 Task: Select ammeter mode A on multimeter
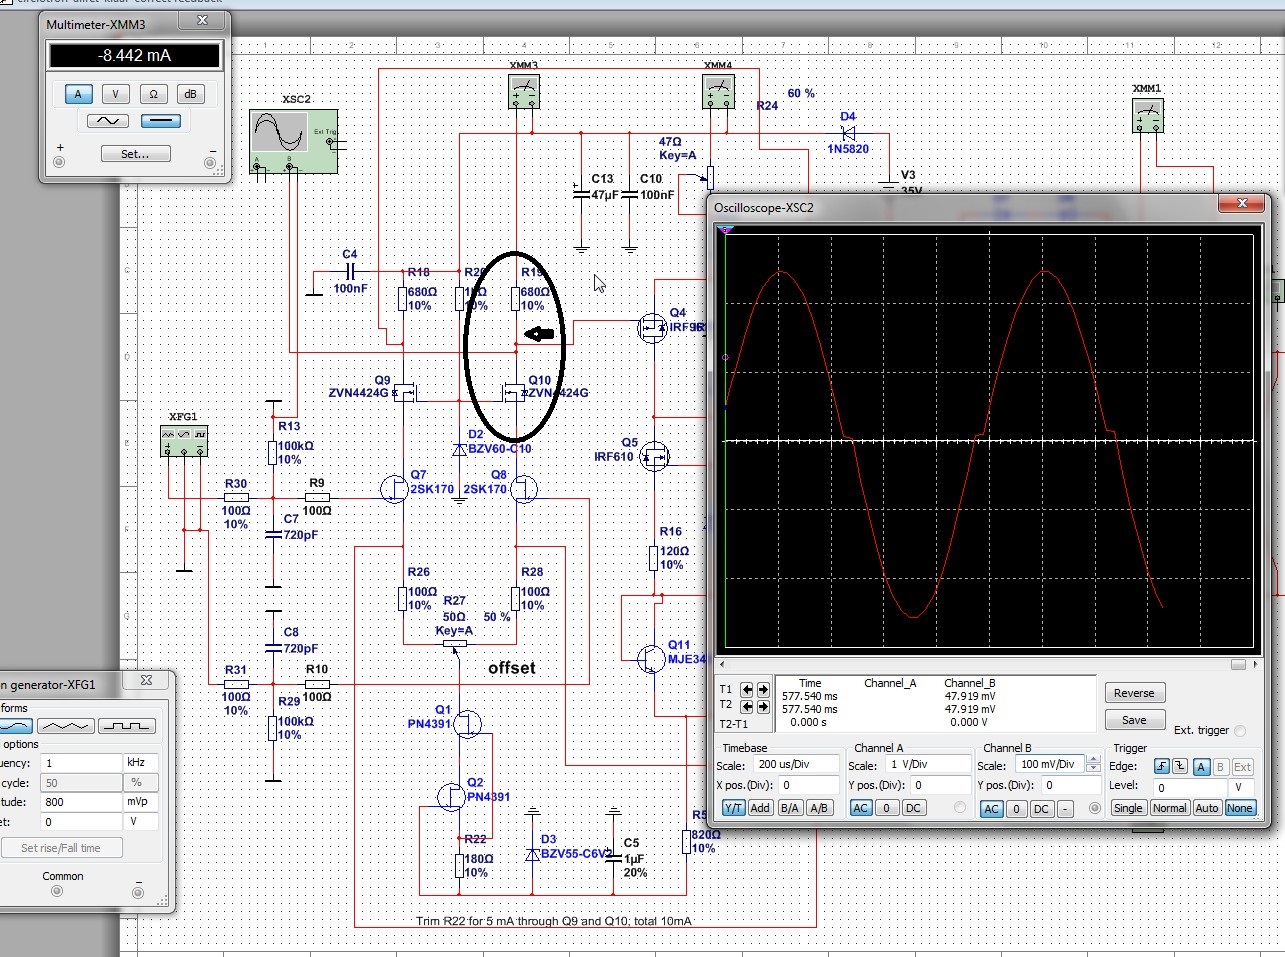click(x=78, y=94)
